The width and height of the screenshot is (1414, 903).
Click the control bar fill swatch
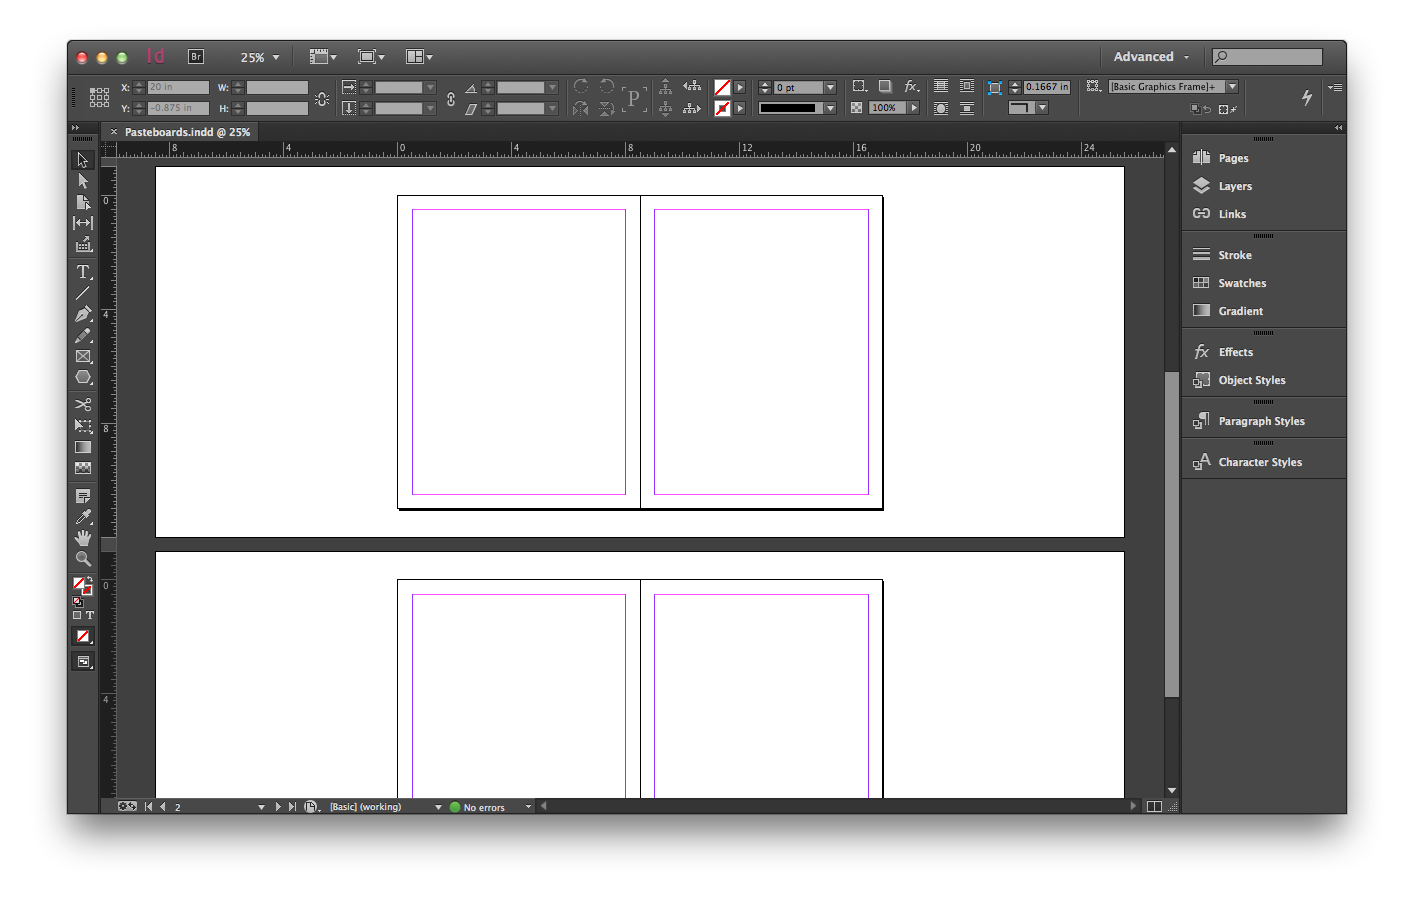pyautogui.click(x=722, y=88)
